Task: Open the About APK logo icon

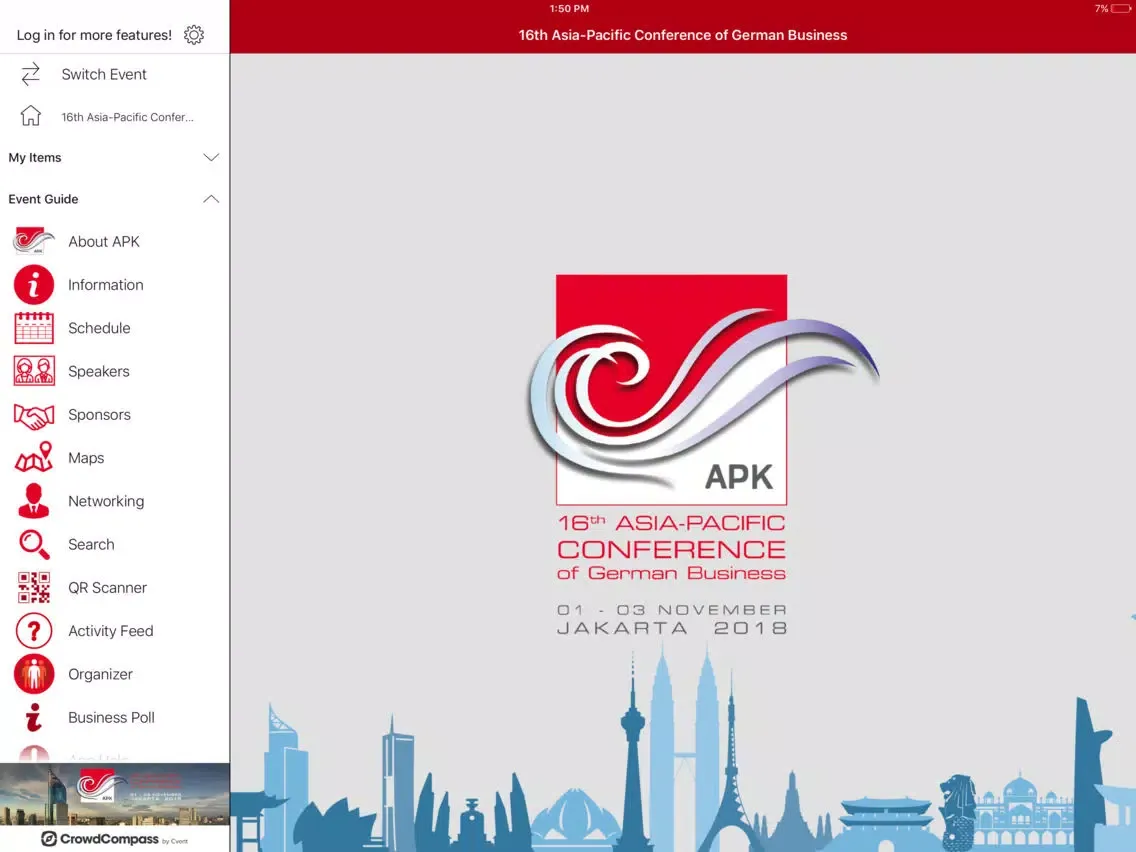Action: (x=33, y=241)
